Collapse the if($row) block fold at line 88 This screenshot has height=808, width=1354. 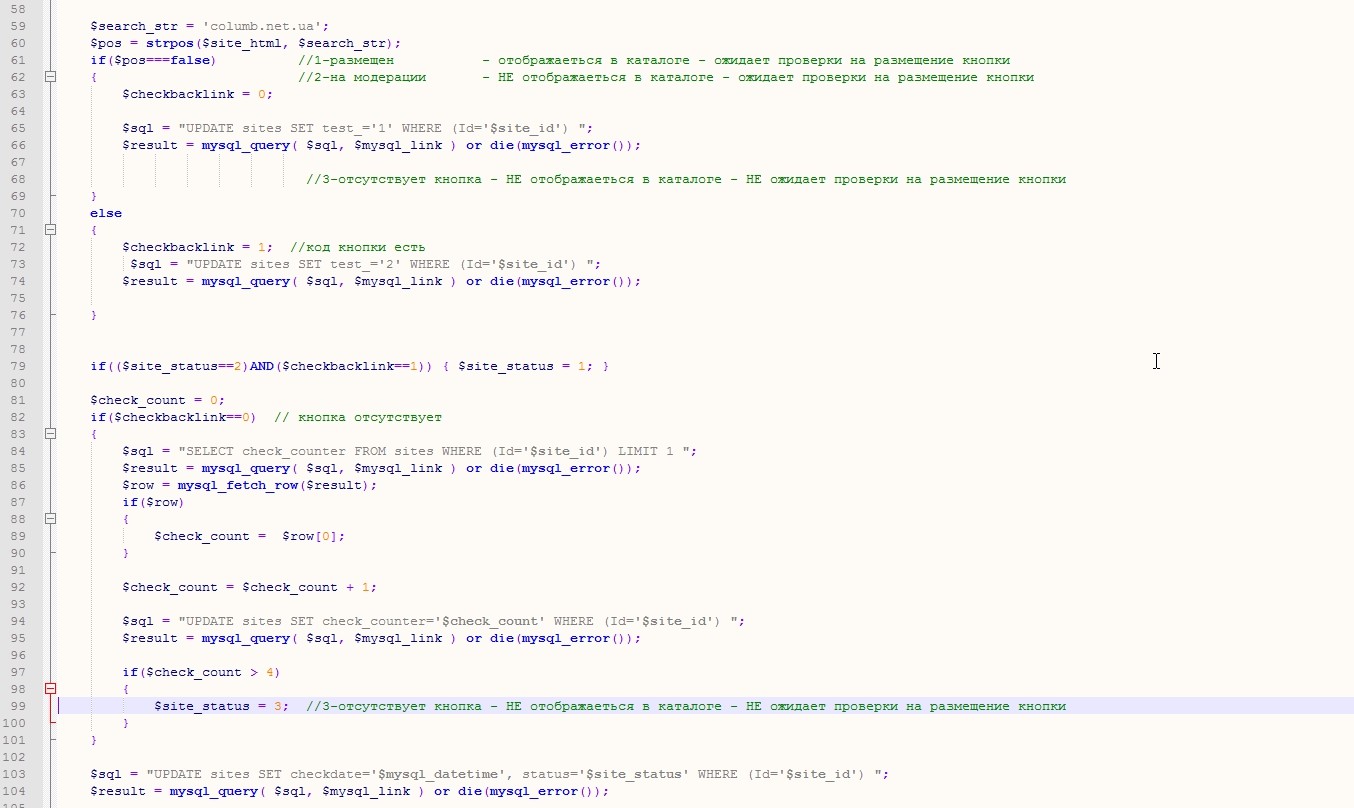[50, 519]
